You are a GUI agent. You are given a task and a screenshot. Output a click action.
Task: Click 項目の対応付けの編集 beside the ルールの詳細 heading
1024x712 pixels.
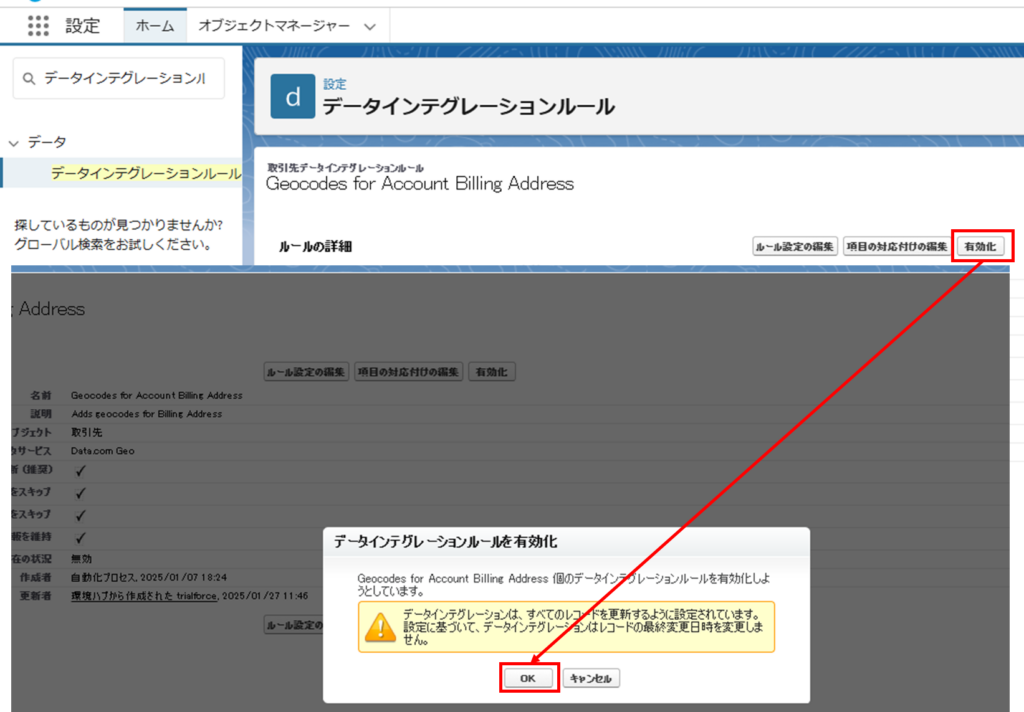coord(896,246)
